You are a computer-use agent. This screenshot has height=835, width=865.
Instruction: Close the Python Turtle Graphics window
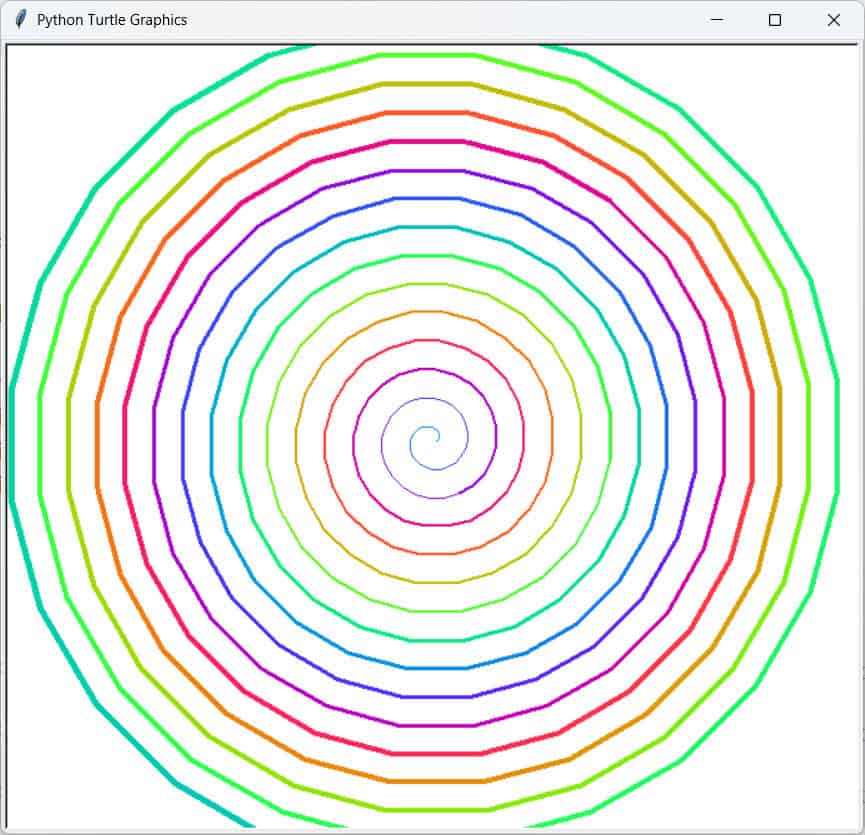(833, 20)
